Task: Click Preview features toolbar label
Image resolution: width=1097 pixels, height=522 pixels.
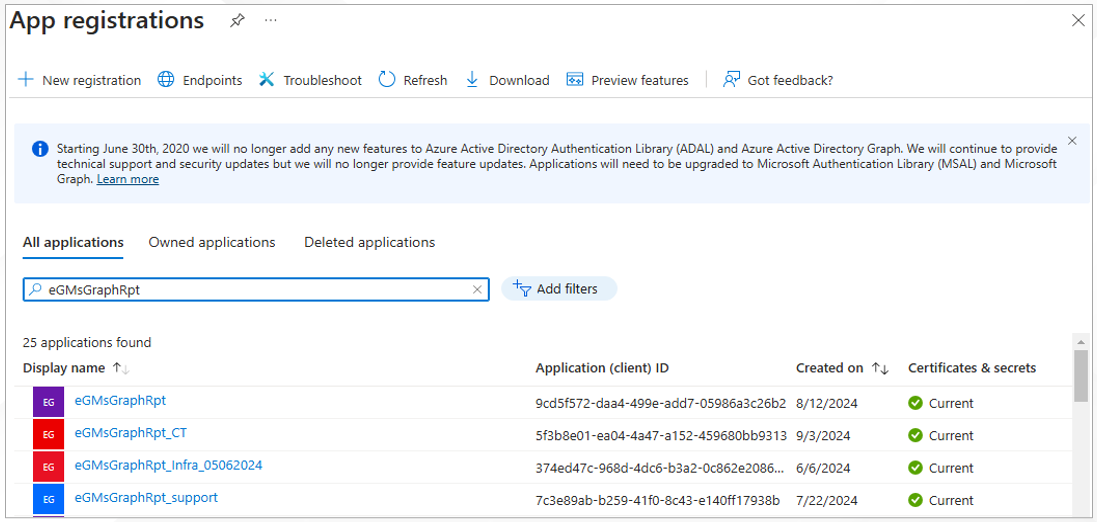Action: pyautogui.click(x=640, y=80)
